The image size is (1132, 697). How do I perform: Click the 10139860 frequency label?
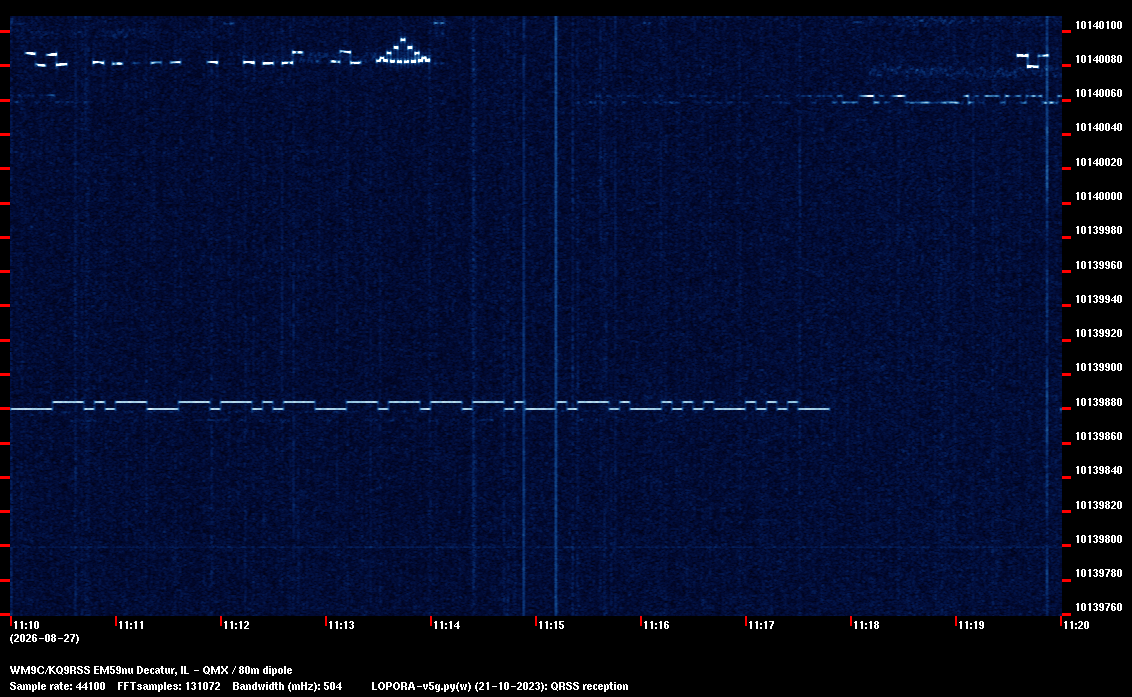point(1099,436)
